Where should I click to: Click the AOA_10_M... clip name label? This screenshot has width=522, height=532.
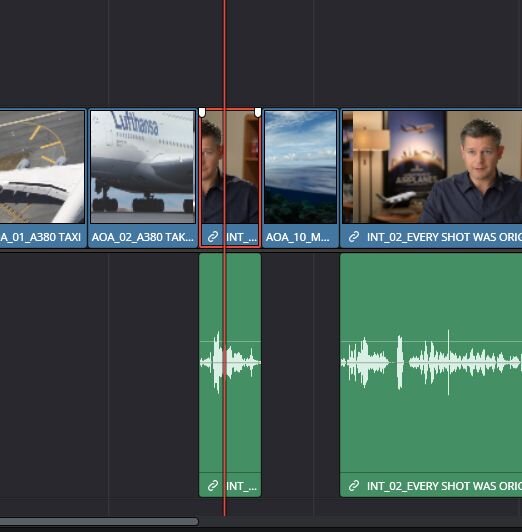coord(297,237)
